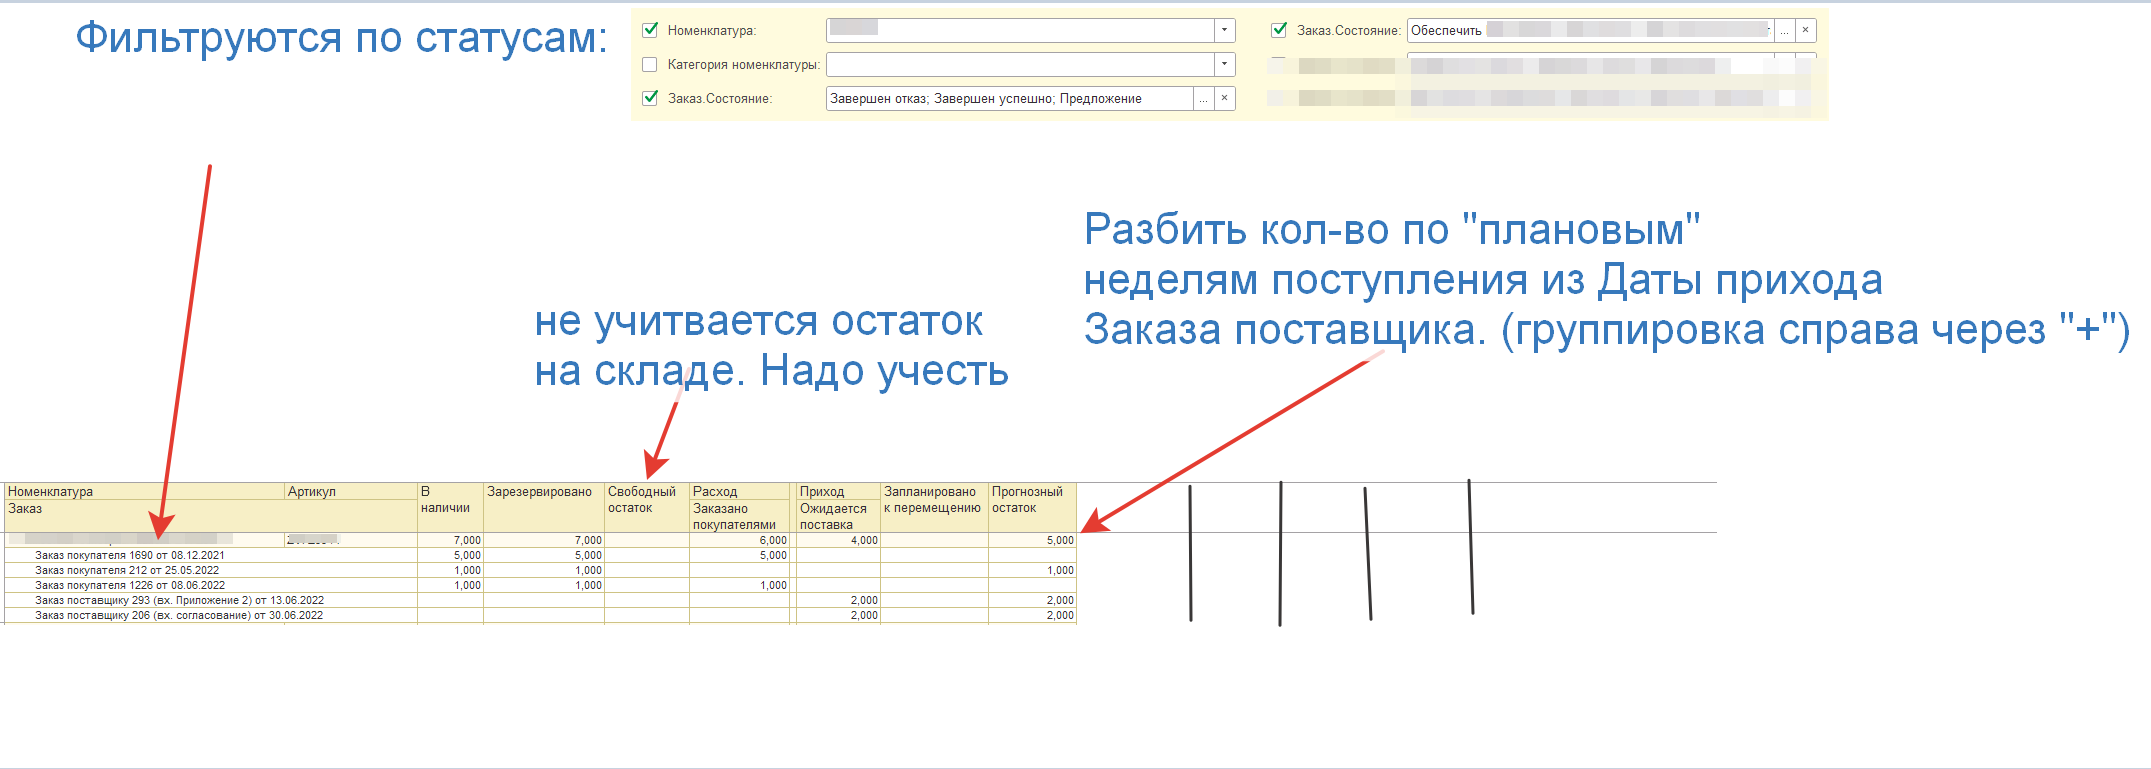Click the Свободный остаток column header
The image size is (2151, 769).
642,500
